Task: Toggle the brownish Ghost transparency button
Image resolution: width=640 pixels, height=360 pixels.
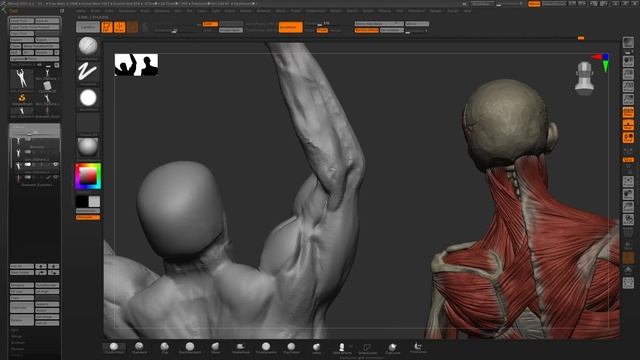Action: [628, 258]
